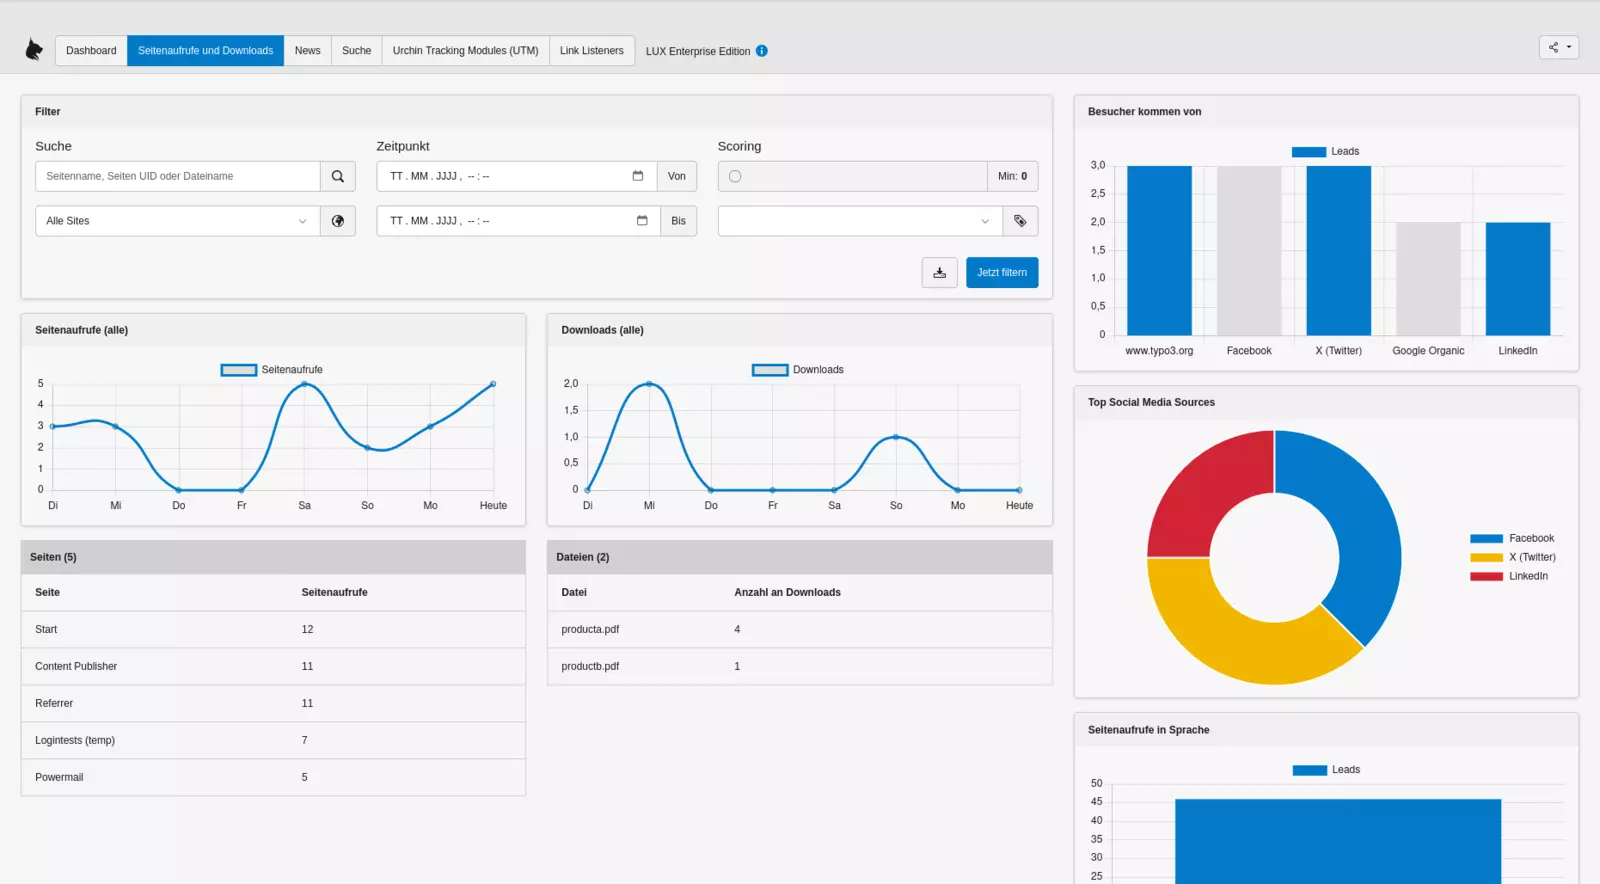Click the Seitenaufrufe column header

[334, 592]
